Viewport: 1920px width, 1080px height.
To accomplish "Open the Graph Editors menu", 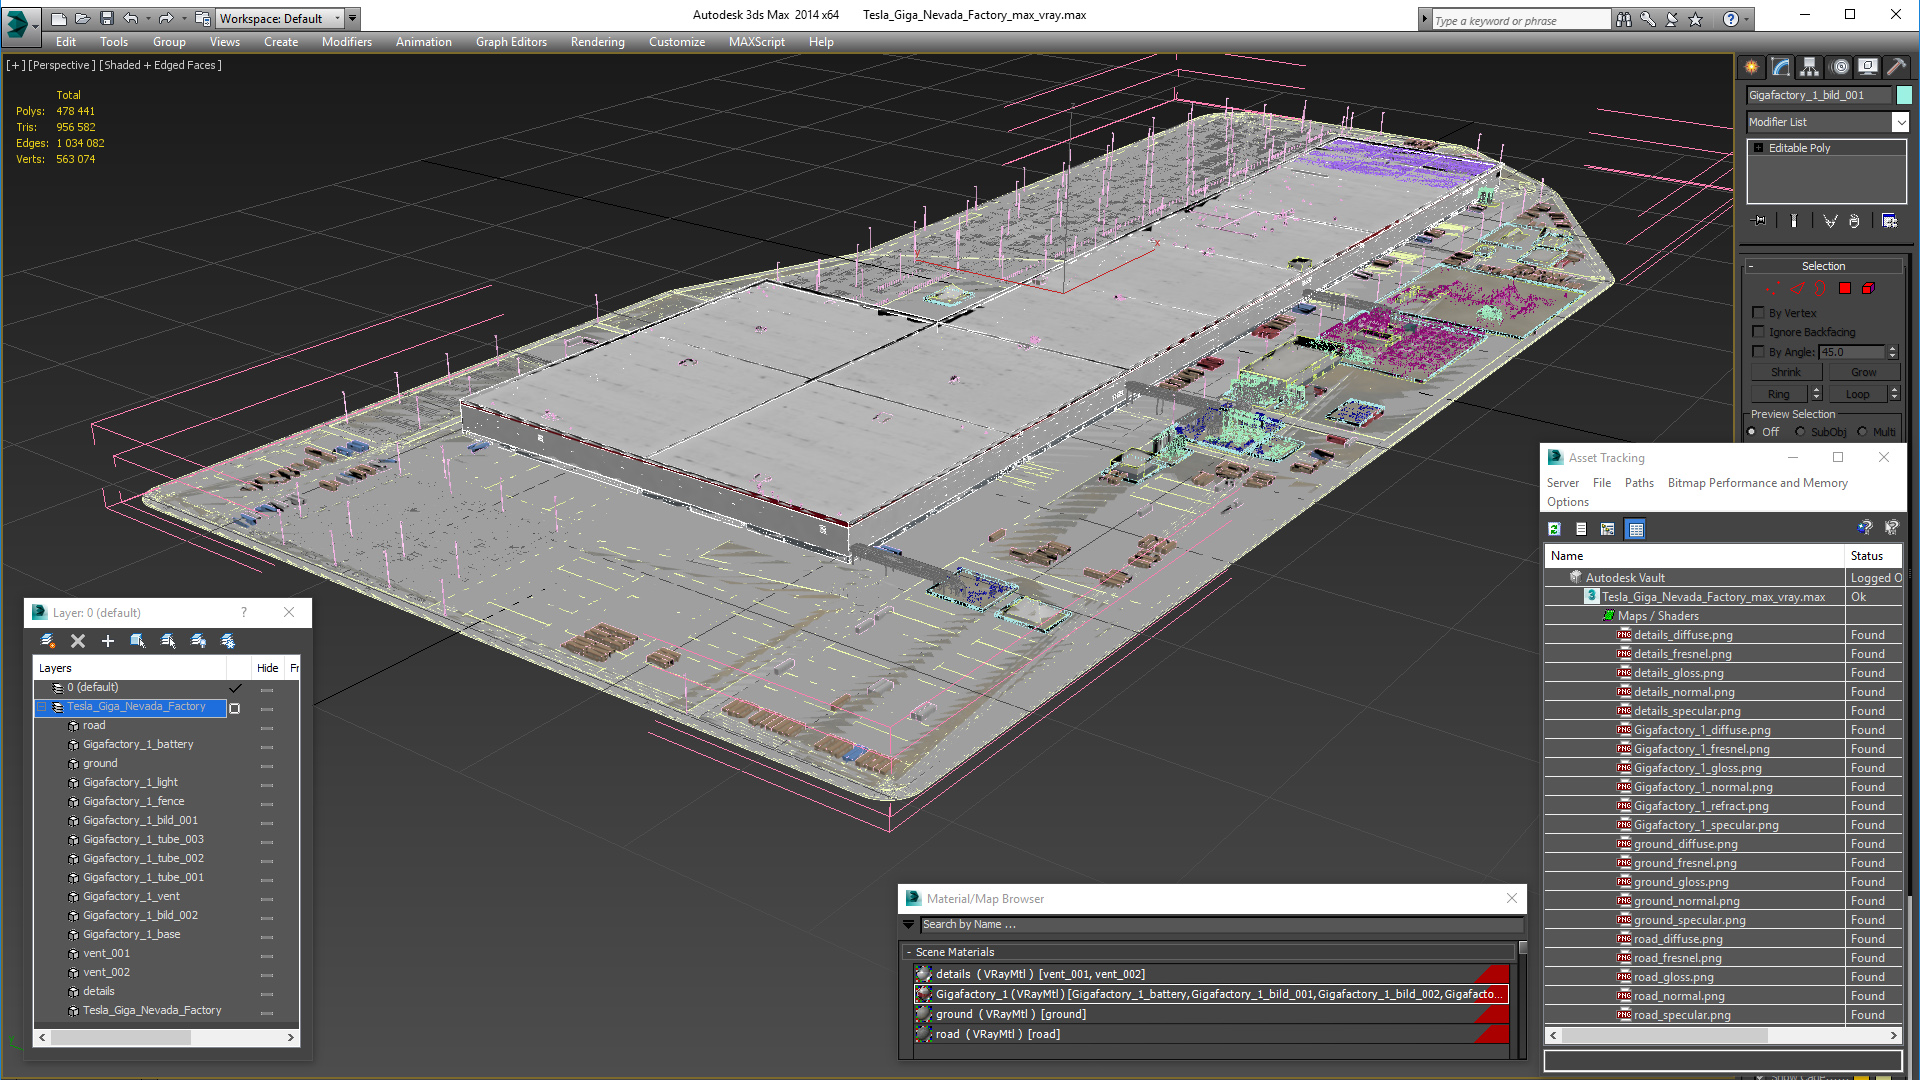I will tap(511, 42).
